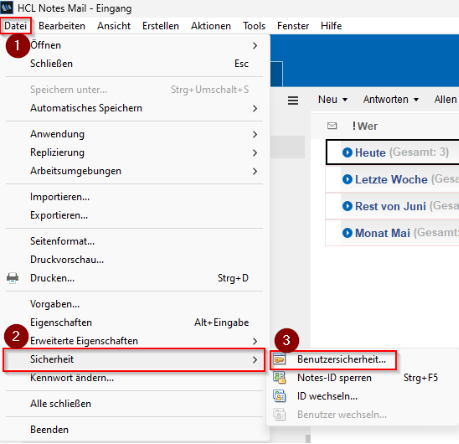Expand the Rest von Juni group

pyautogui.click(x=347, y=206)
